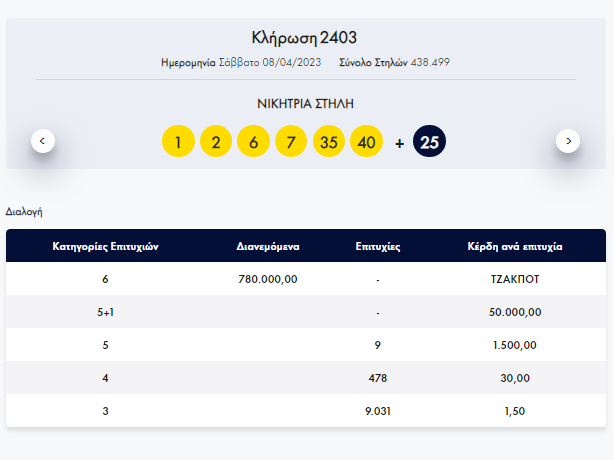Image resolution: width=614 pixels, height=460 pixels.
Task: Click the Κέρδη ανά επιτυχία column header
Action: coord(515,246)
